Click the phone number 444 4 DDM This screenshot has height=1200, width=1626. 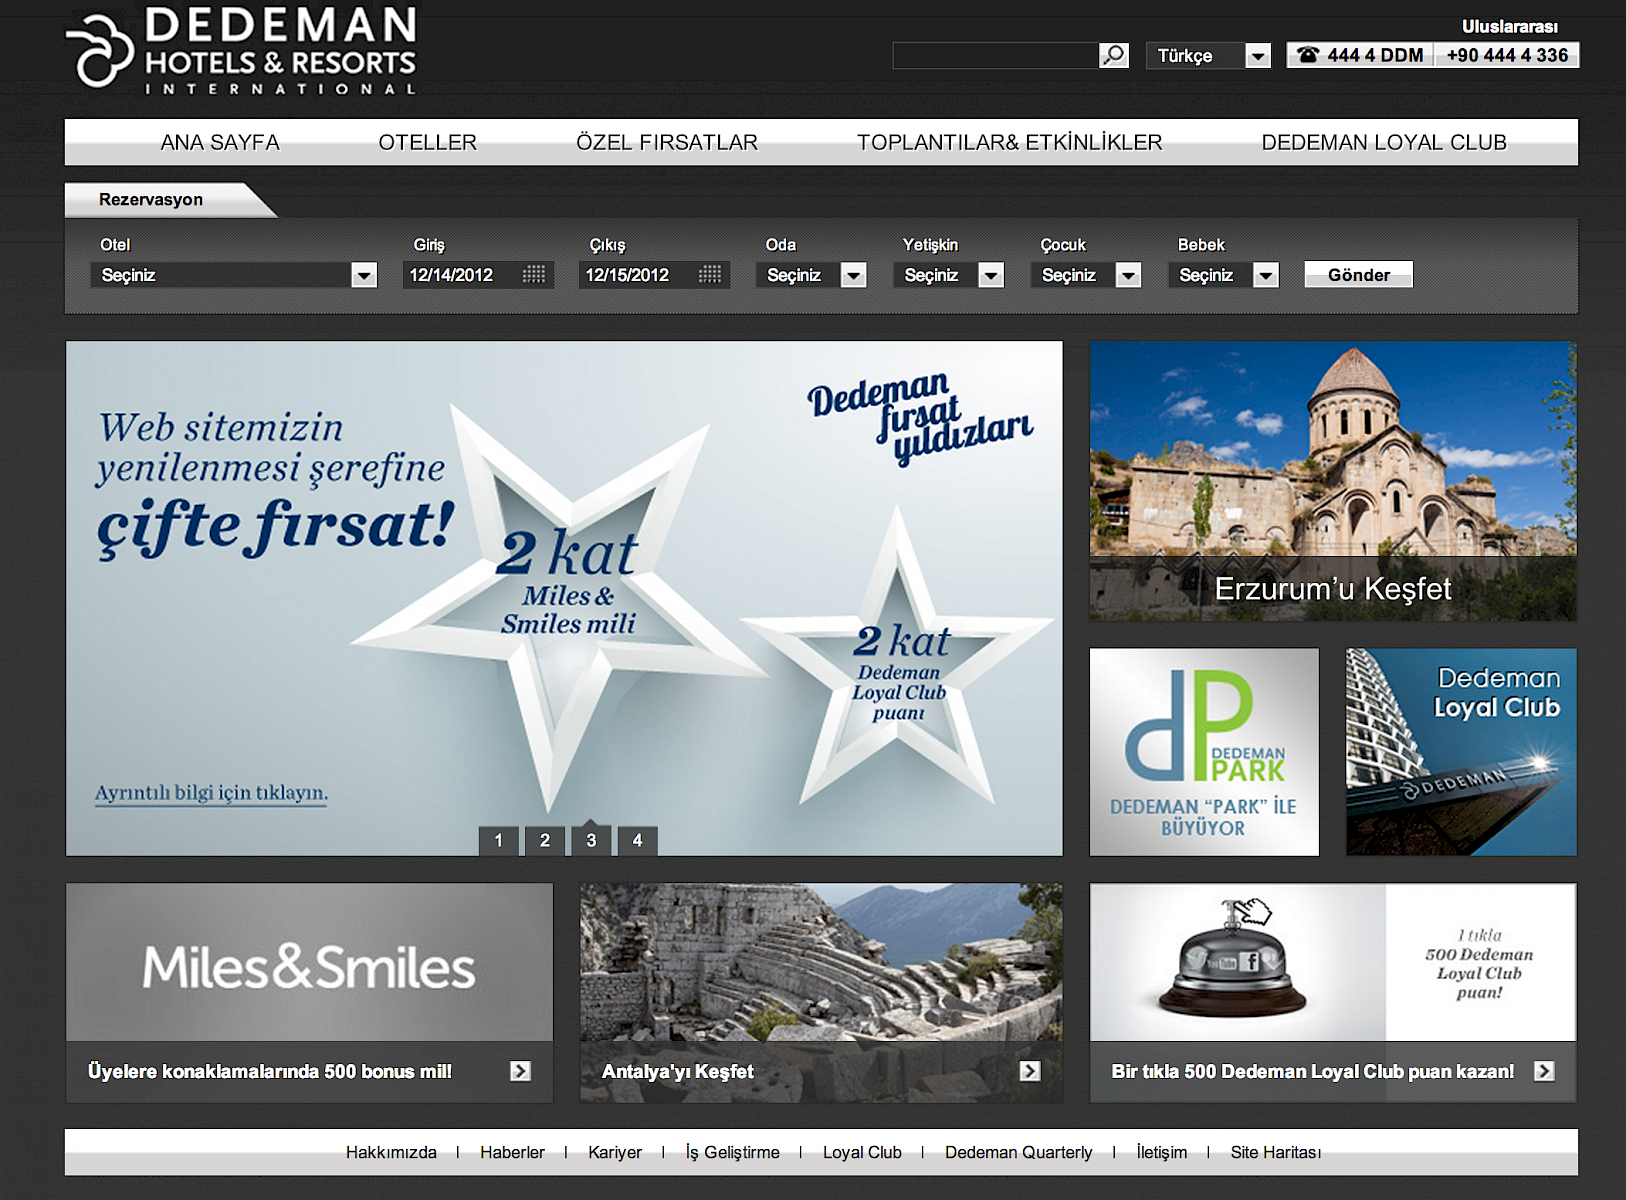pos(1361,55)
